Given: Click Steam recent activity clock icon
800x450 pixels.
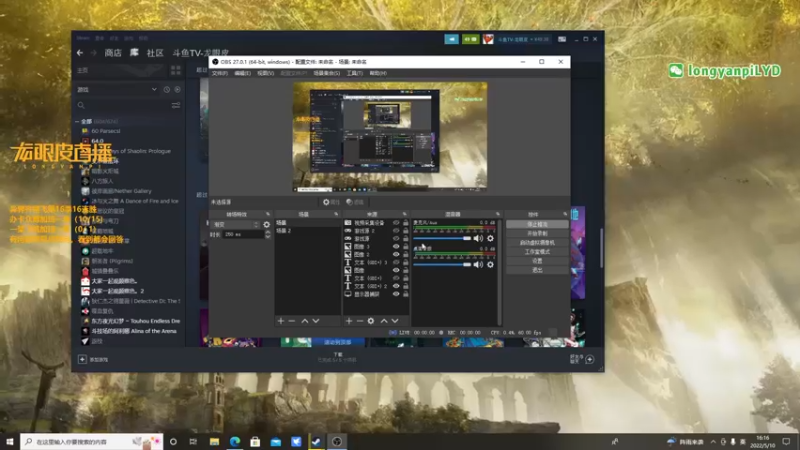Looking at the screenshot, I should (167, 89).
